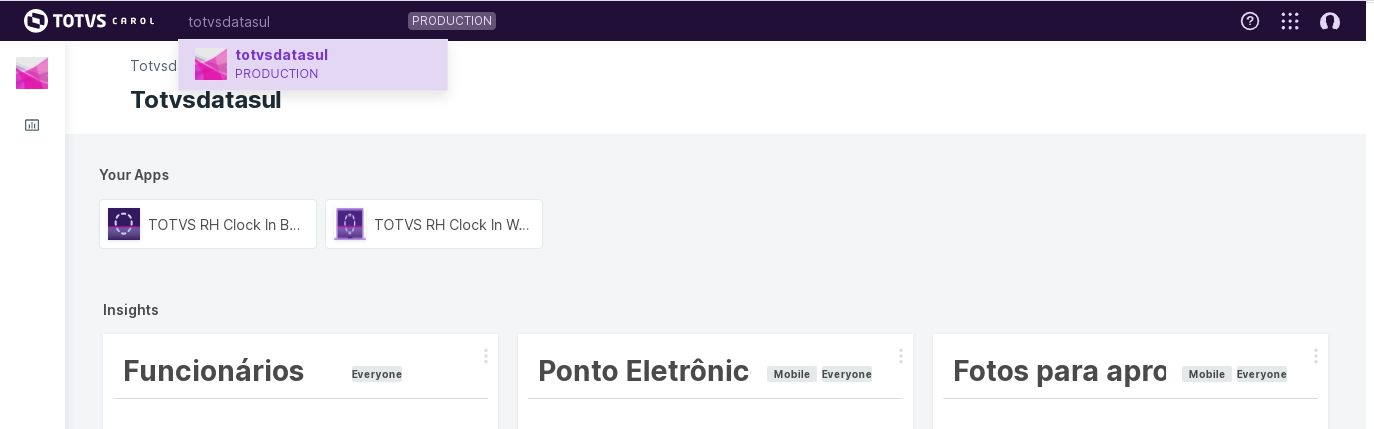Open the Fotos para apro insight title

click(1059, 371)
